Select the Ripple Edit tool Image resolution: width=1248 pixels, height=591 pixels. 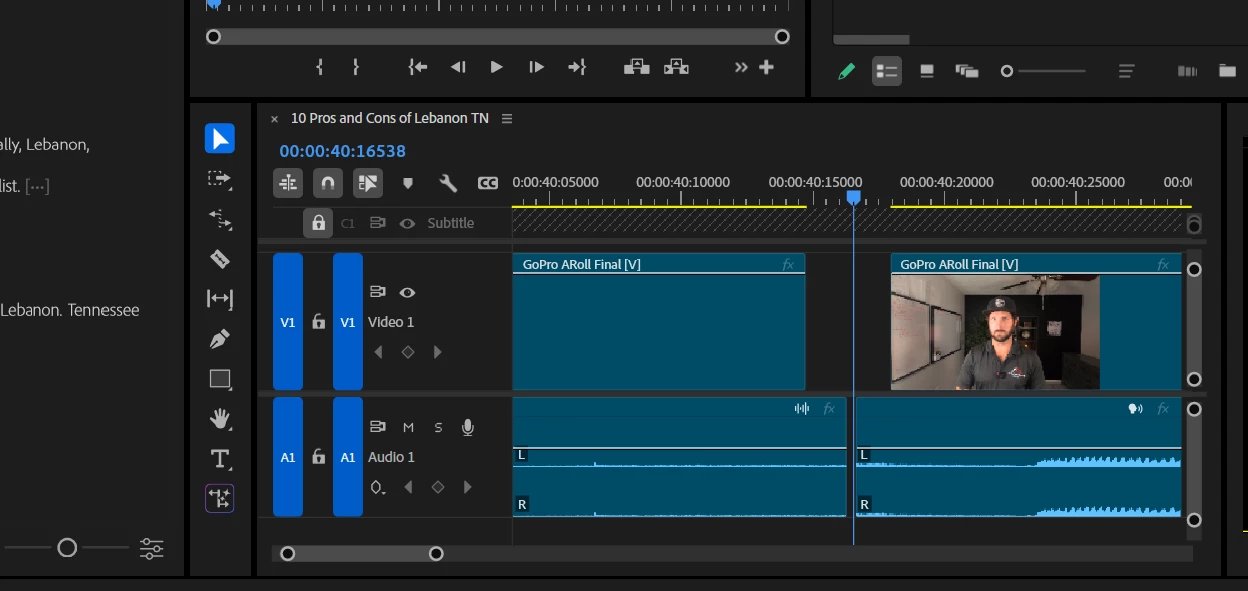pos(220,219)
